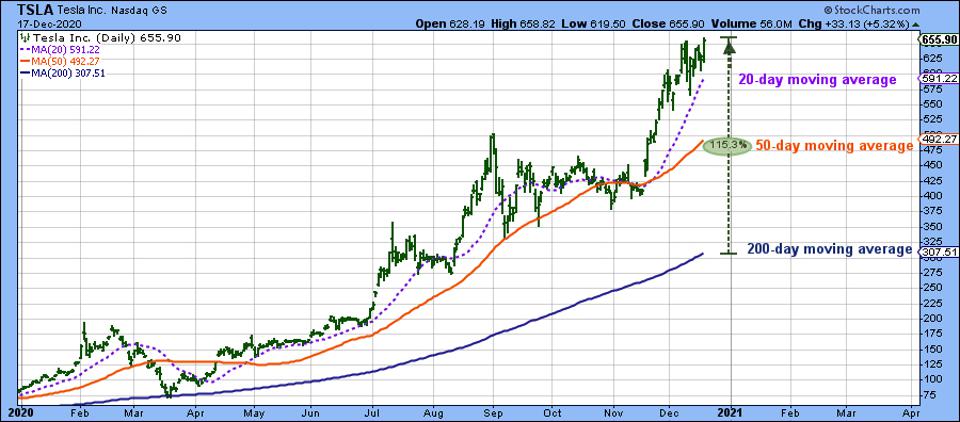The width and height of the screenshot is (960, 422).
Task: Click the 591.22 MA(20) axis price tag
Action: click(937, 78)
